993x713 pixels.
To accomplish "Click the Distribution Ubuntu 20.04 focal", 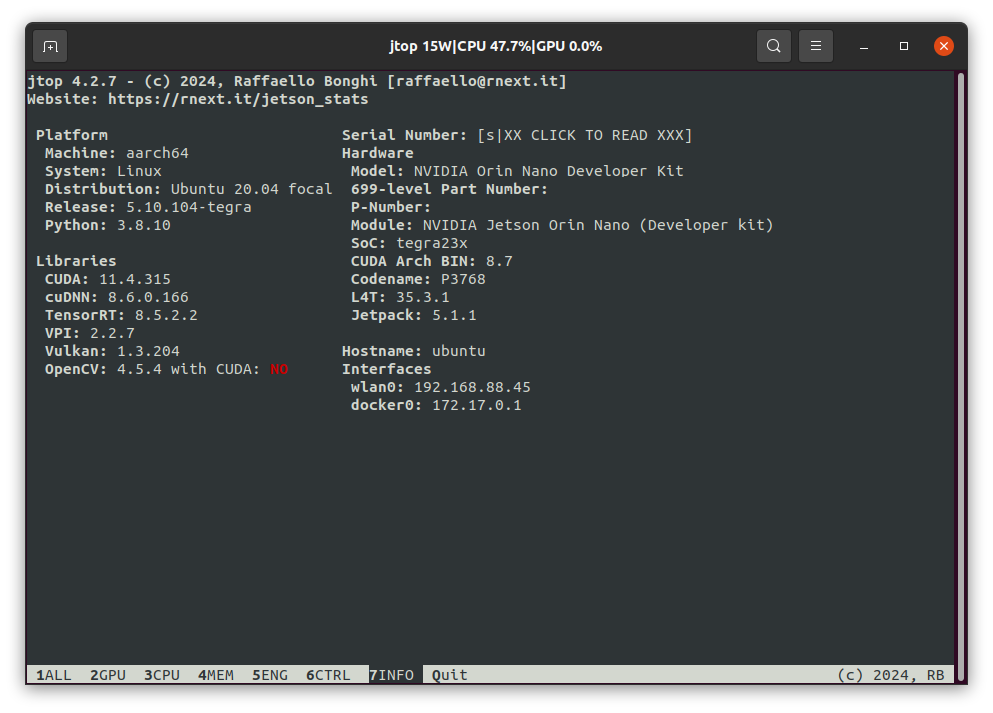I will (251, 189).
